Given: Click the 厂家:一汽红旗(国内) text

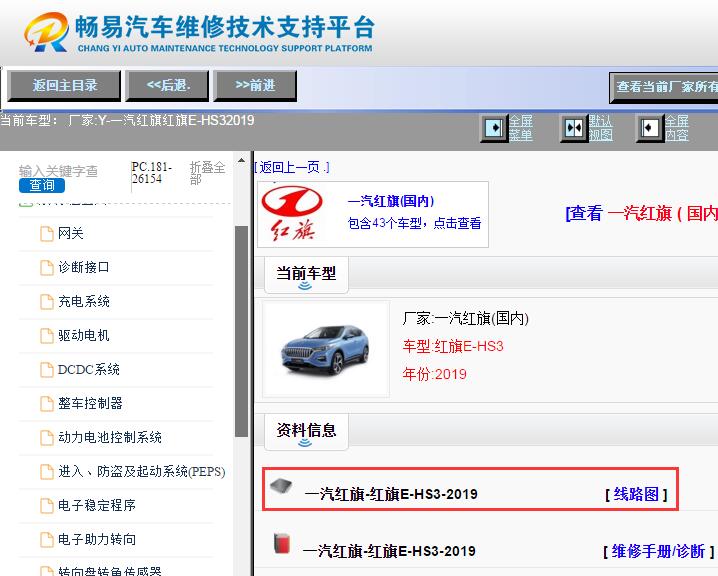Looking at the screenshot, I should pyautogui.click(x=466, y=318).
